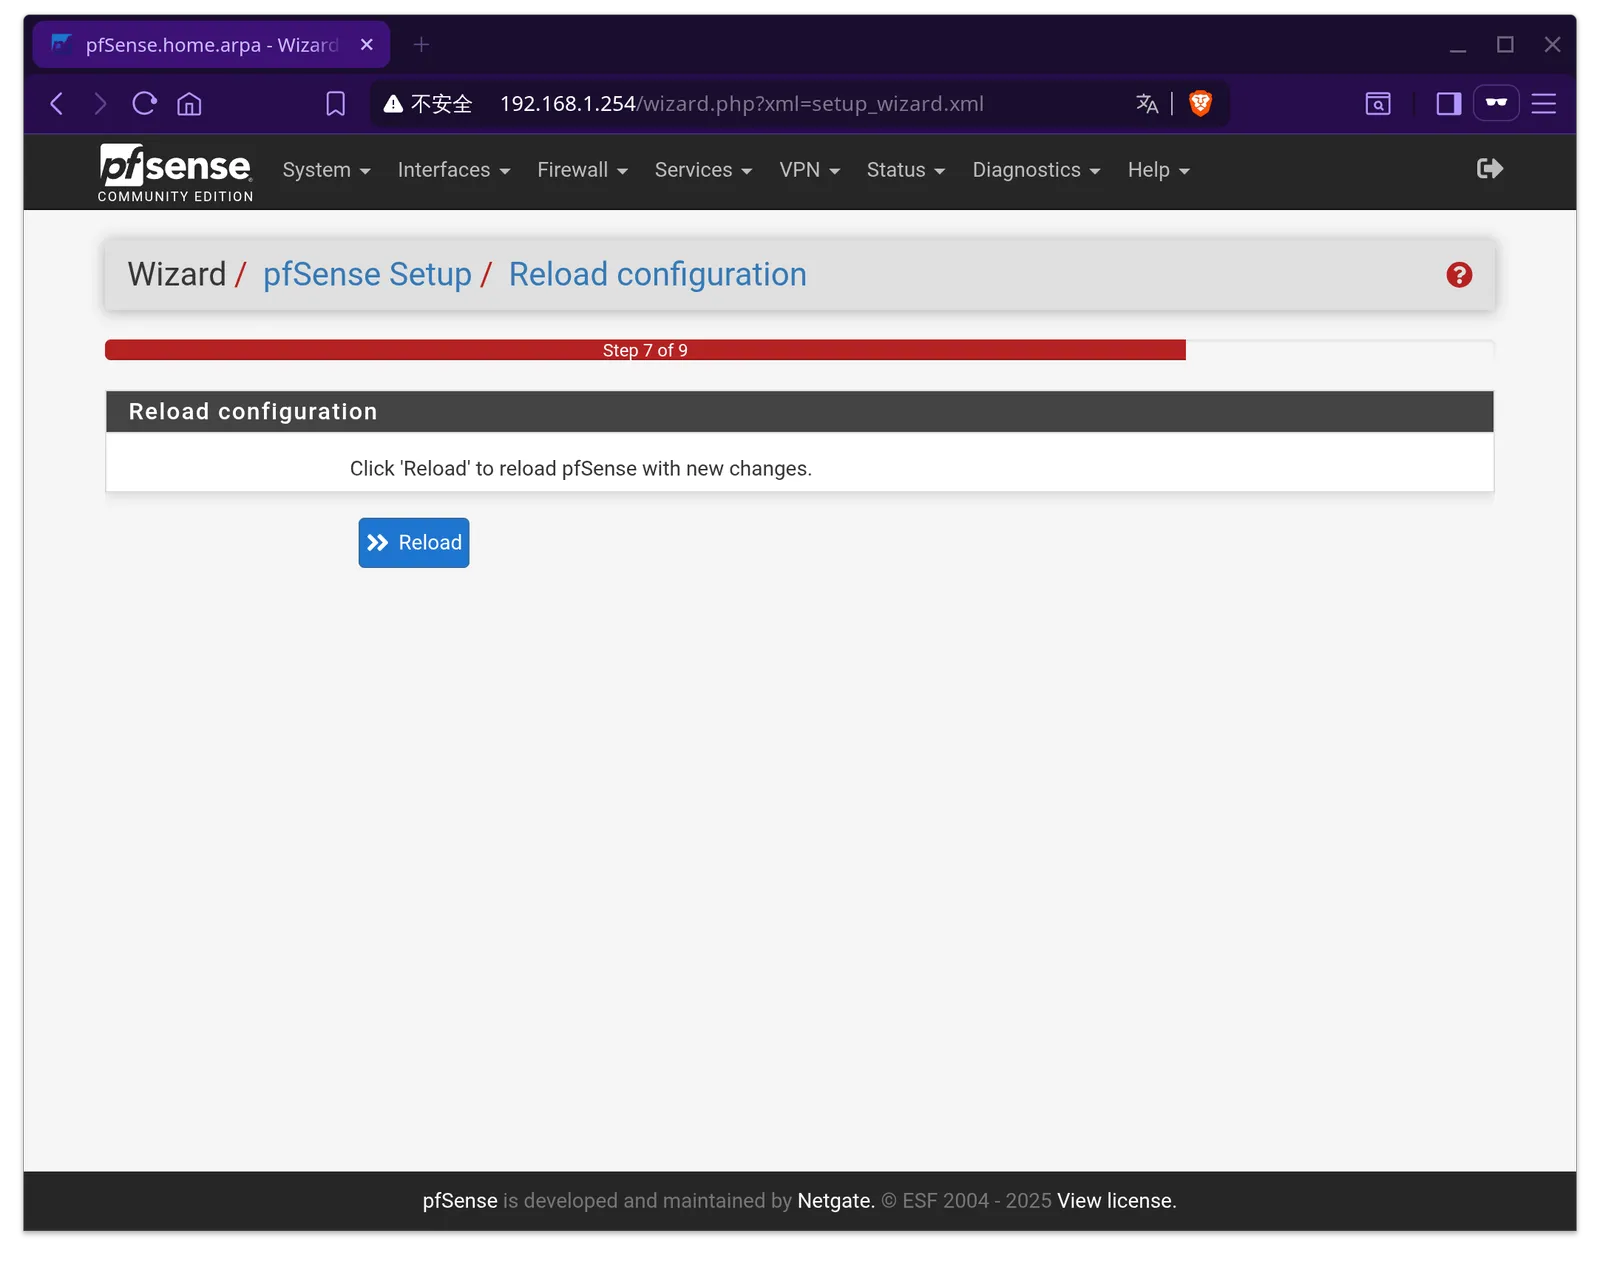Expand the VPN menu

click(x=809, y=170)
